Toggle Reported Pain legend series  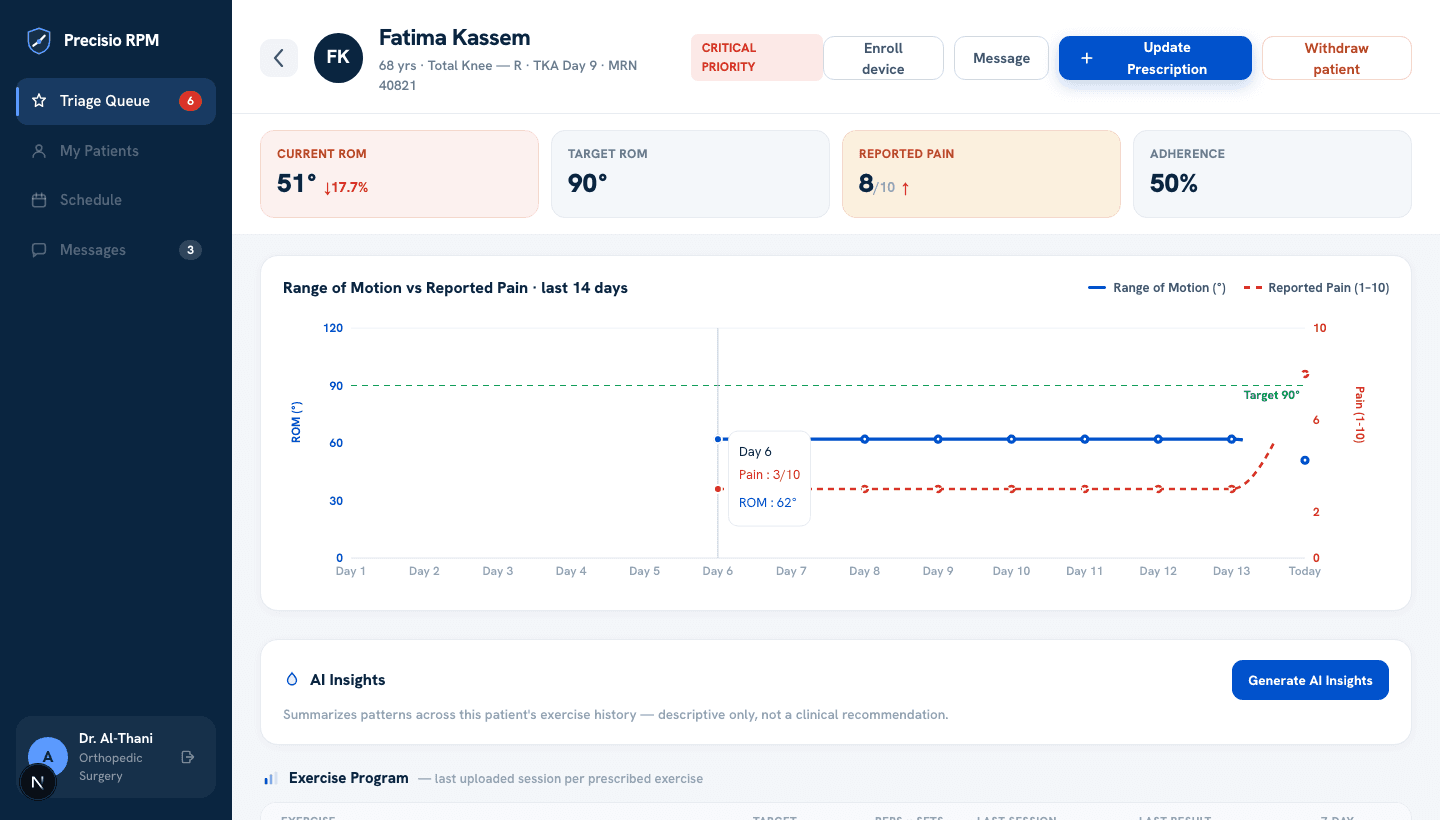(x=1316, y=288)
